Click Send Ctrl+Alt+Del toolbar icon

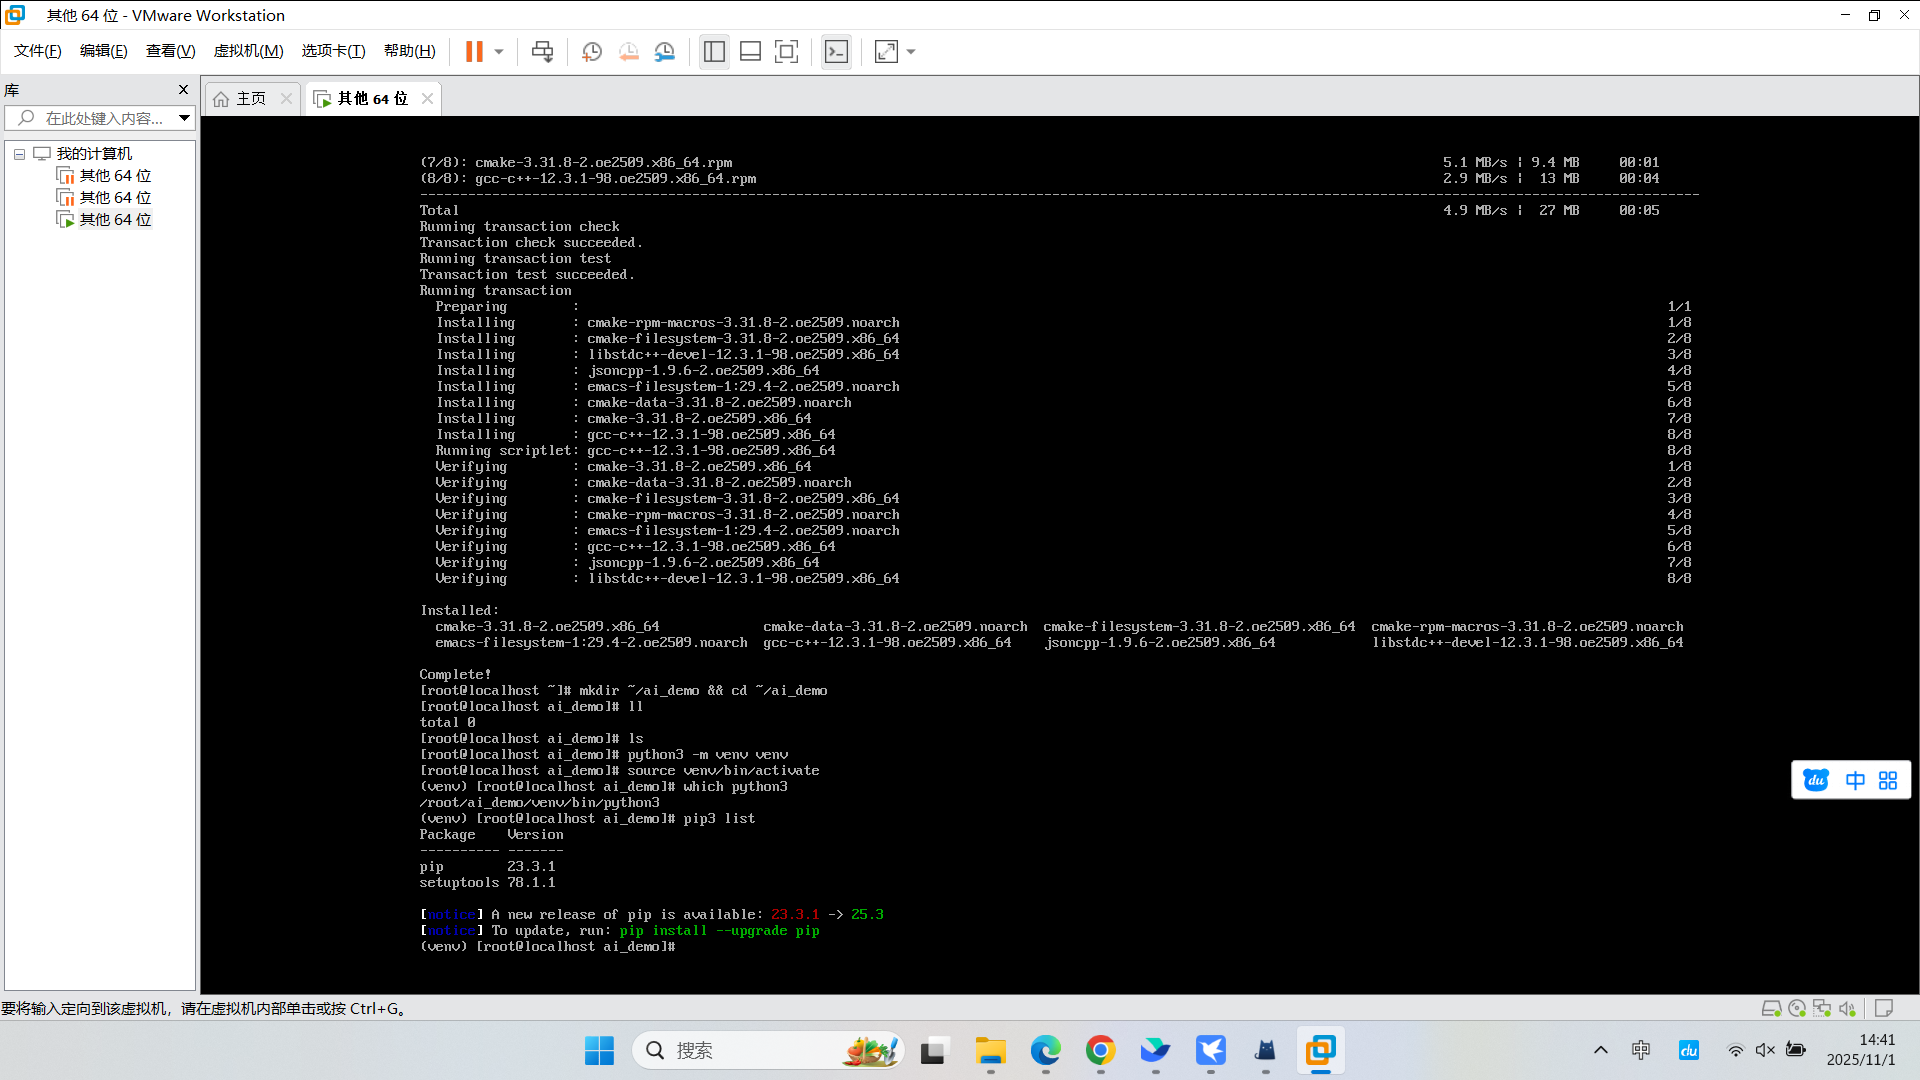(x=542, y=52)
